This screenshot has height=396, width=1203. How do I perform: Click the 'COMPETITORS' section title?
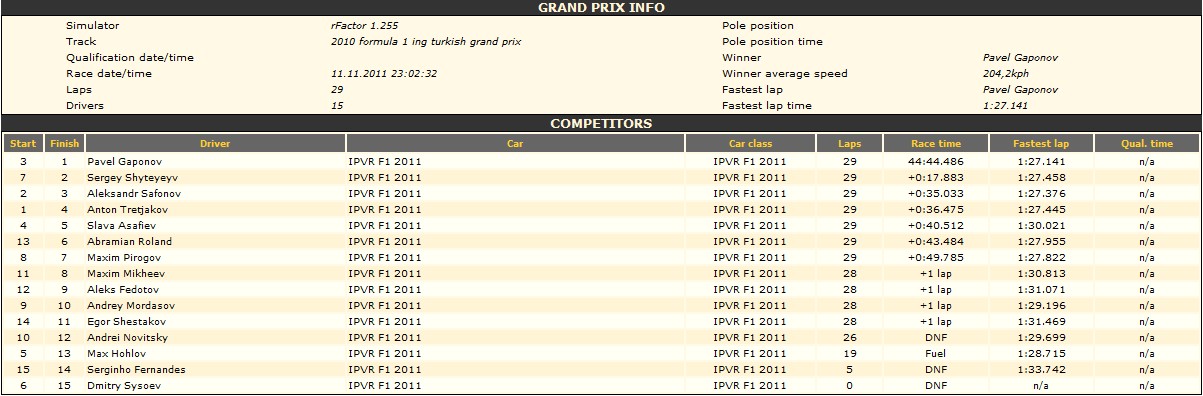coord(601,124)
